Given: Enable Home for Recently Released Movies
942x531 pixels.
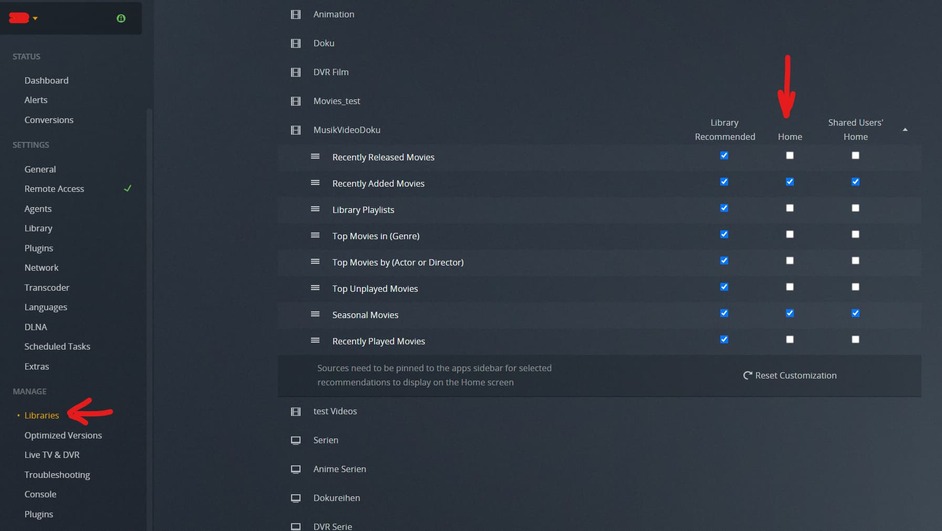Looking at the screenshot, I should click(x=789, y=156).
